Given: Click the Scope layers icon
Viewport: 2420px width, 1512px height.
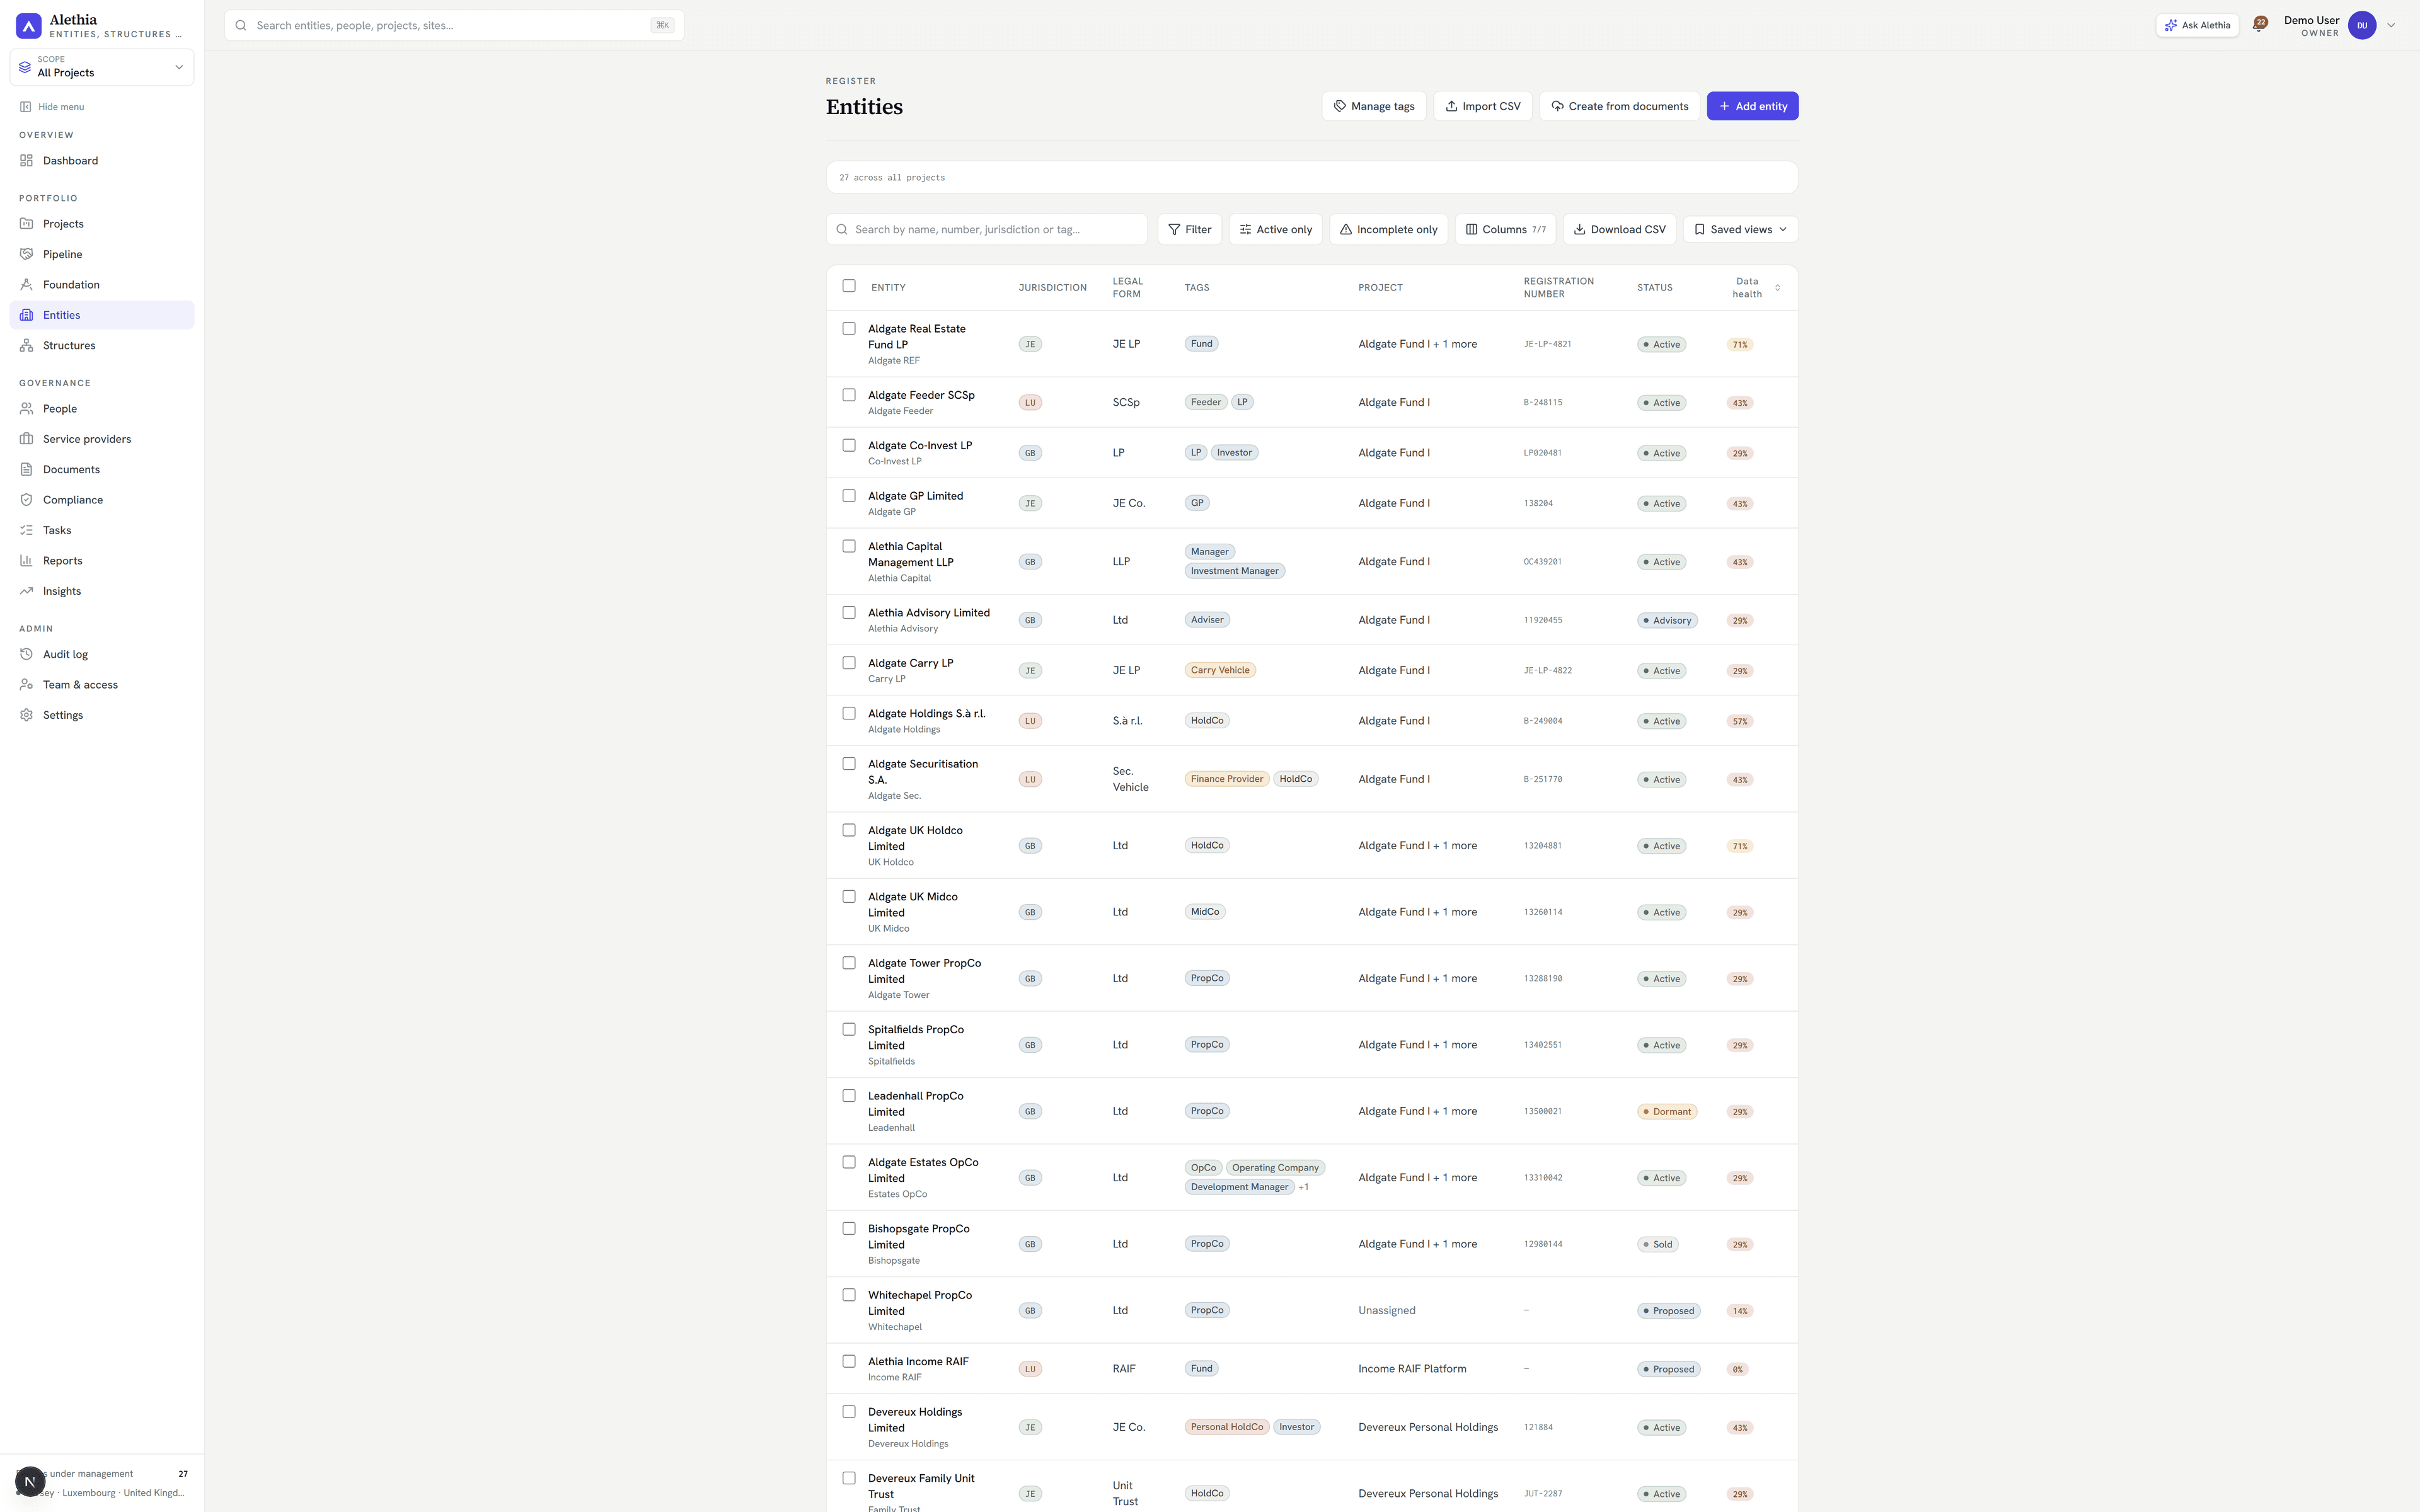Looking at the screenshot, I should tap(25, 67).
